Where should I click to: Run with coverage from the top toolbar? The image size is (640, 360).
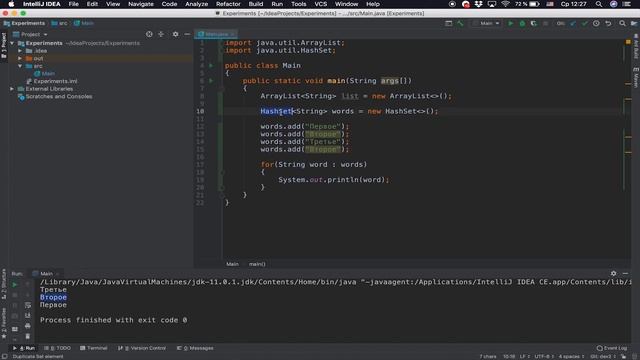(533, 24)
